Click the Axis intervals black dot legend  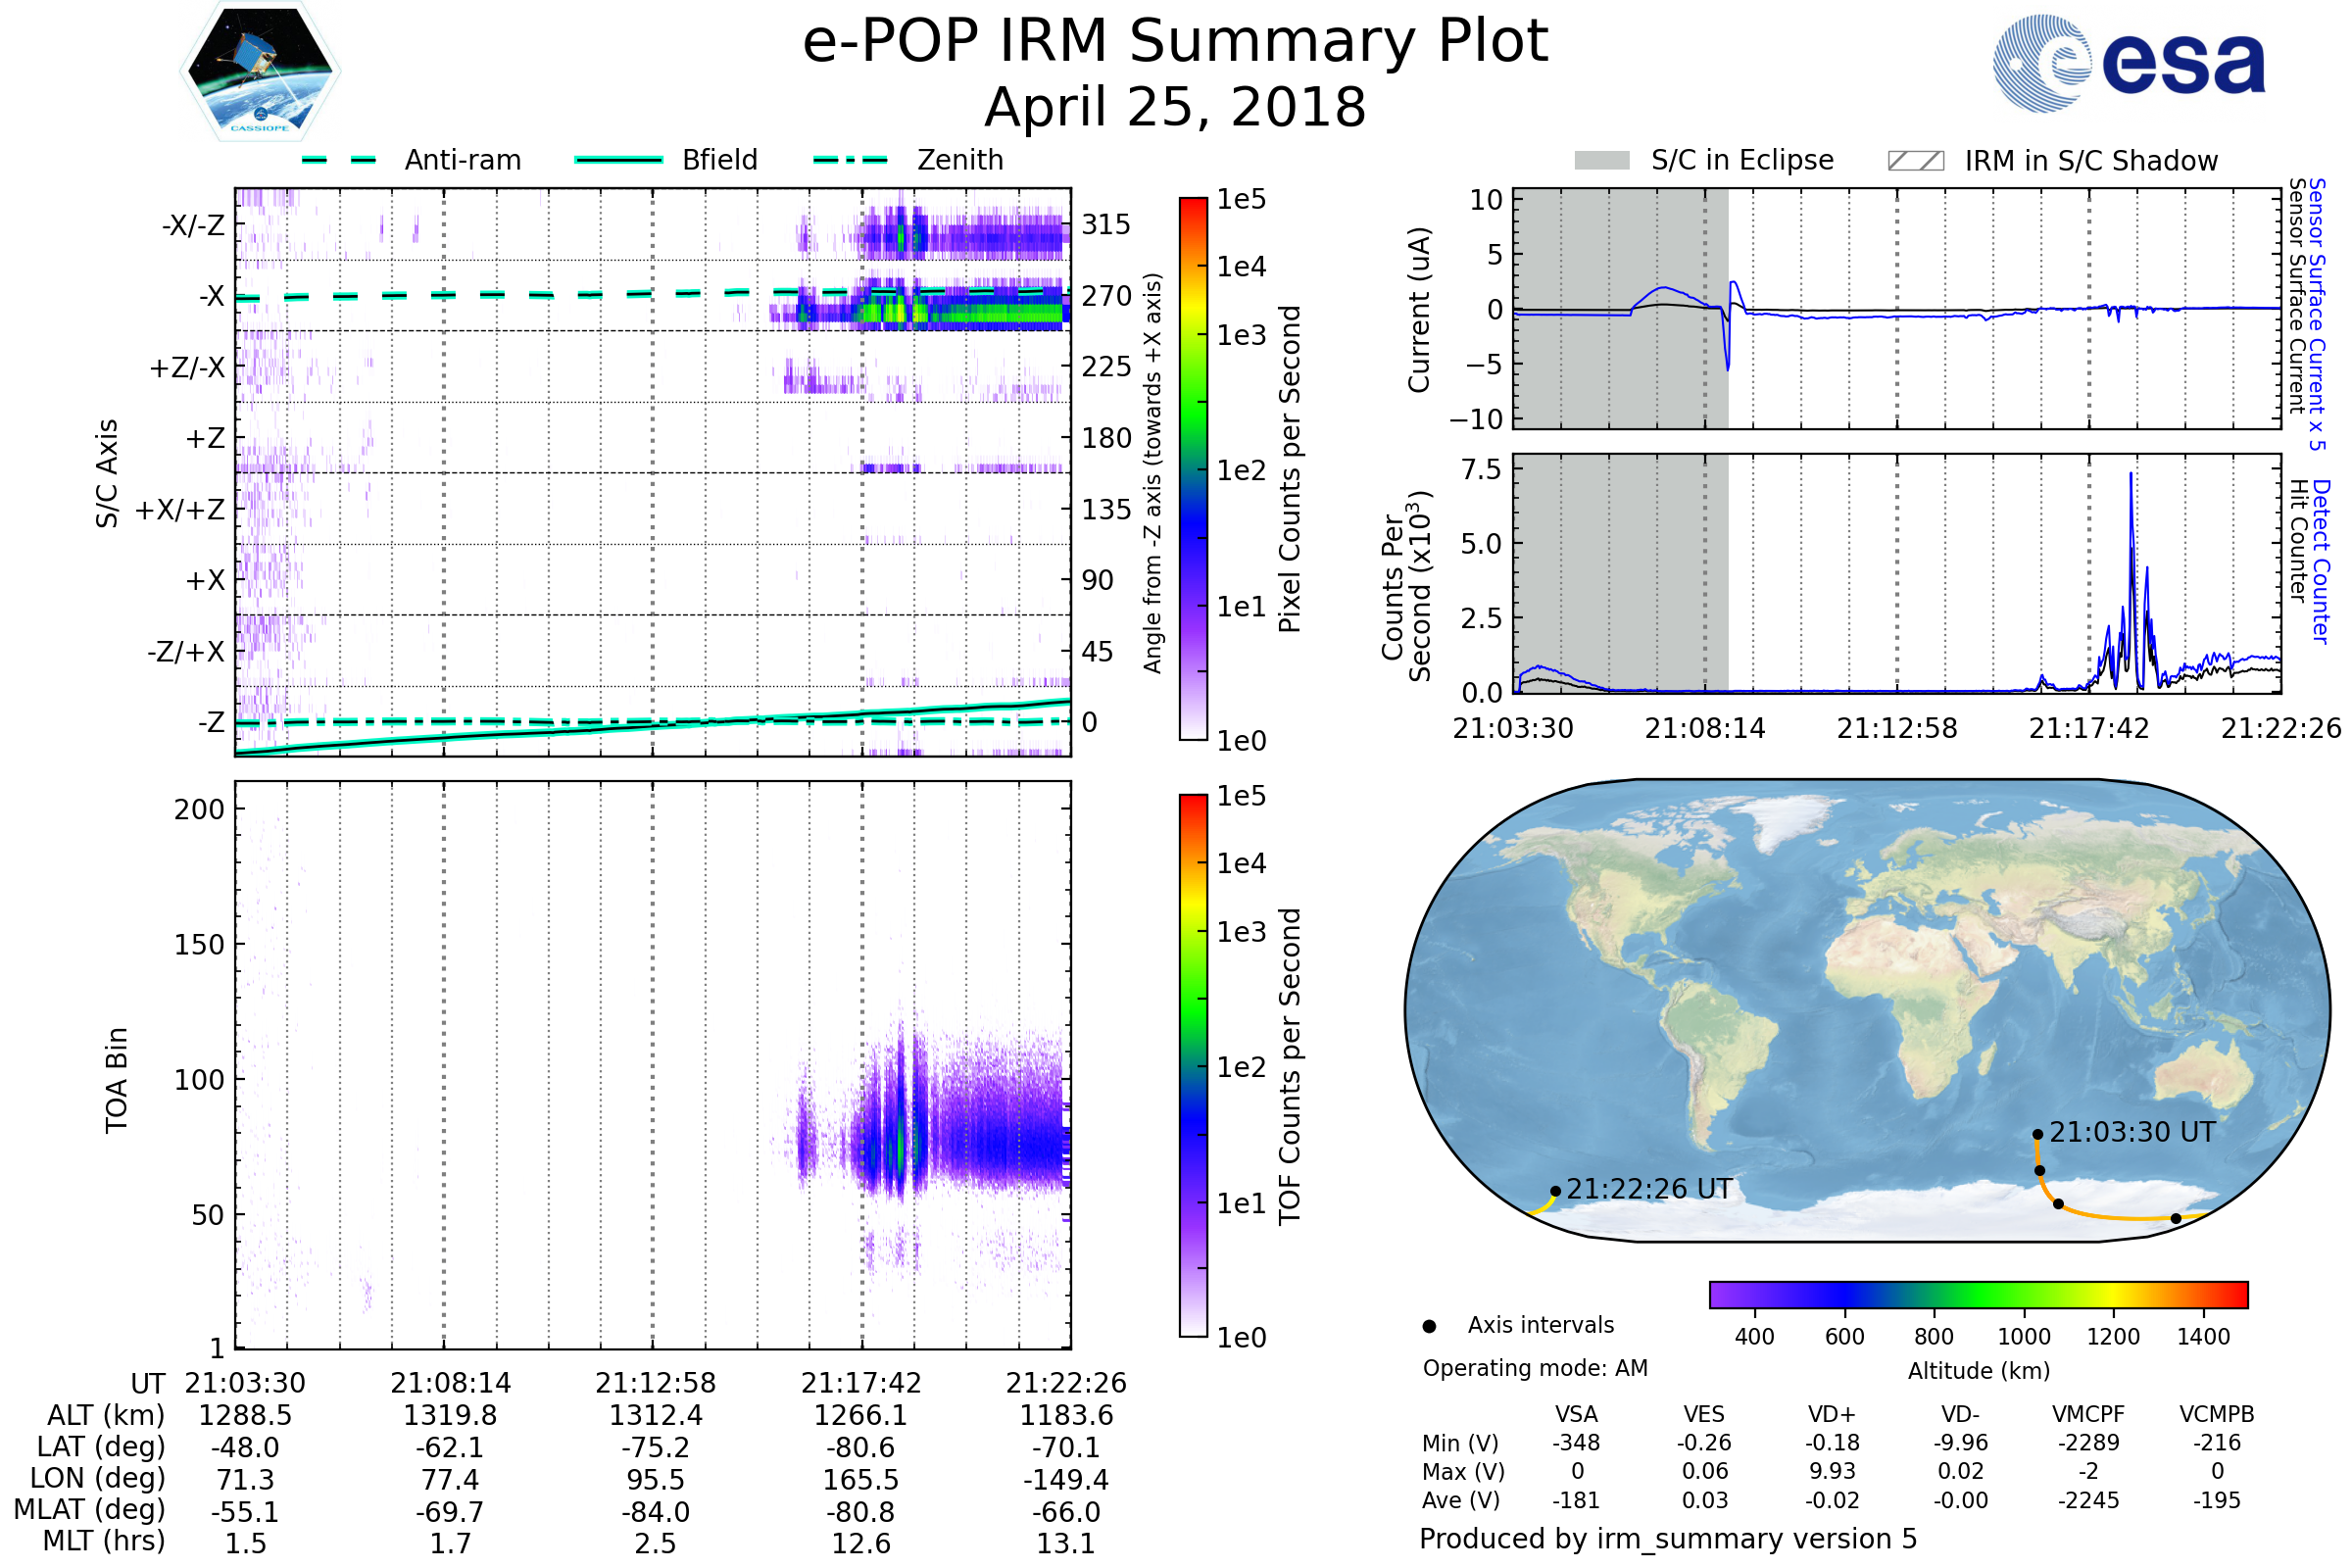pos(1429,1326)
